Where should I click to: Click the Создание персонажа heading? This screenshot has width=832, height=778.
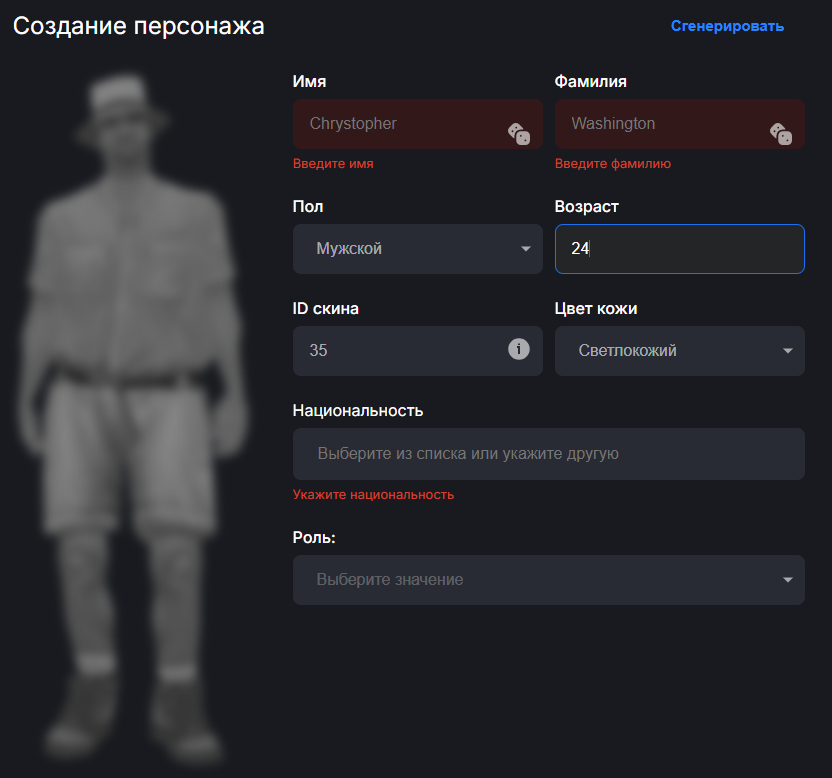click(x=138, y=26)
